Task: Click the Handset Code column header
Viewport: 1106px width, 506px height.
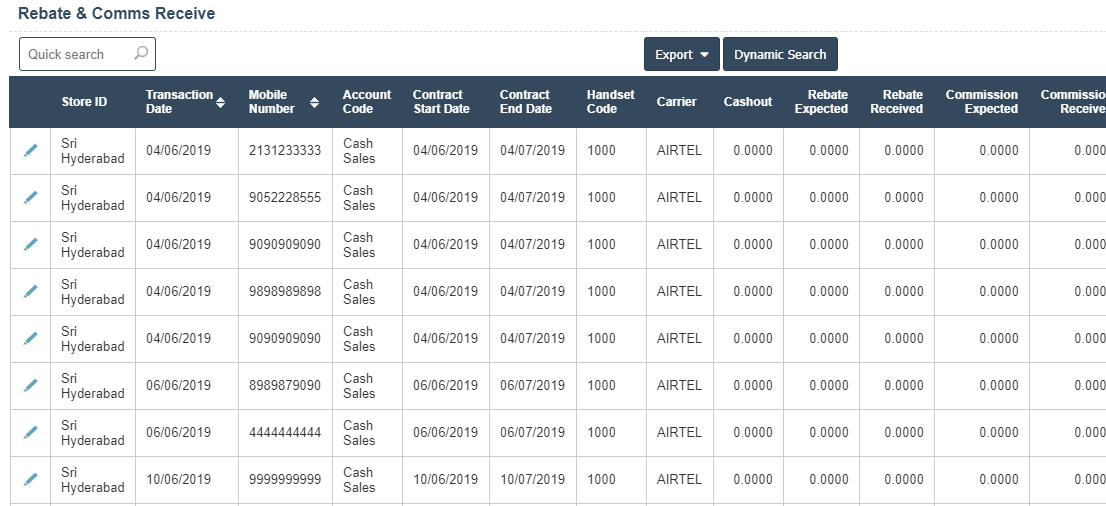Action: tap(610, 102)
